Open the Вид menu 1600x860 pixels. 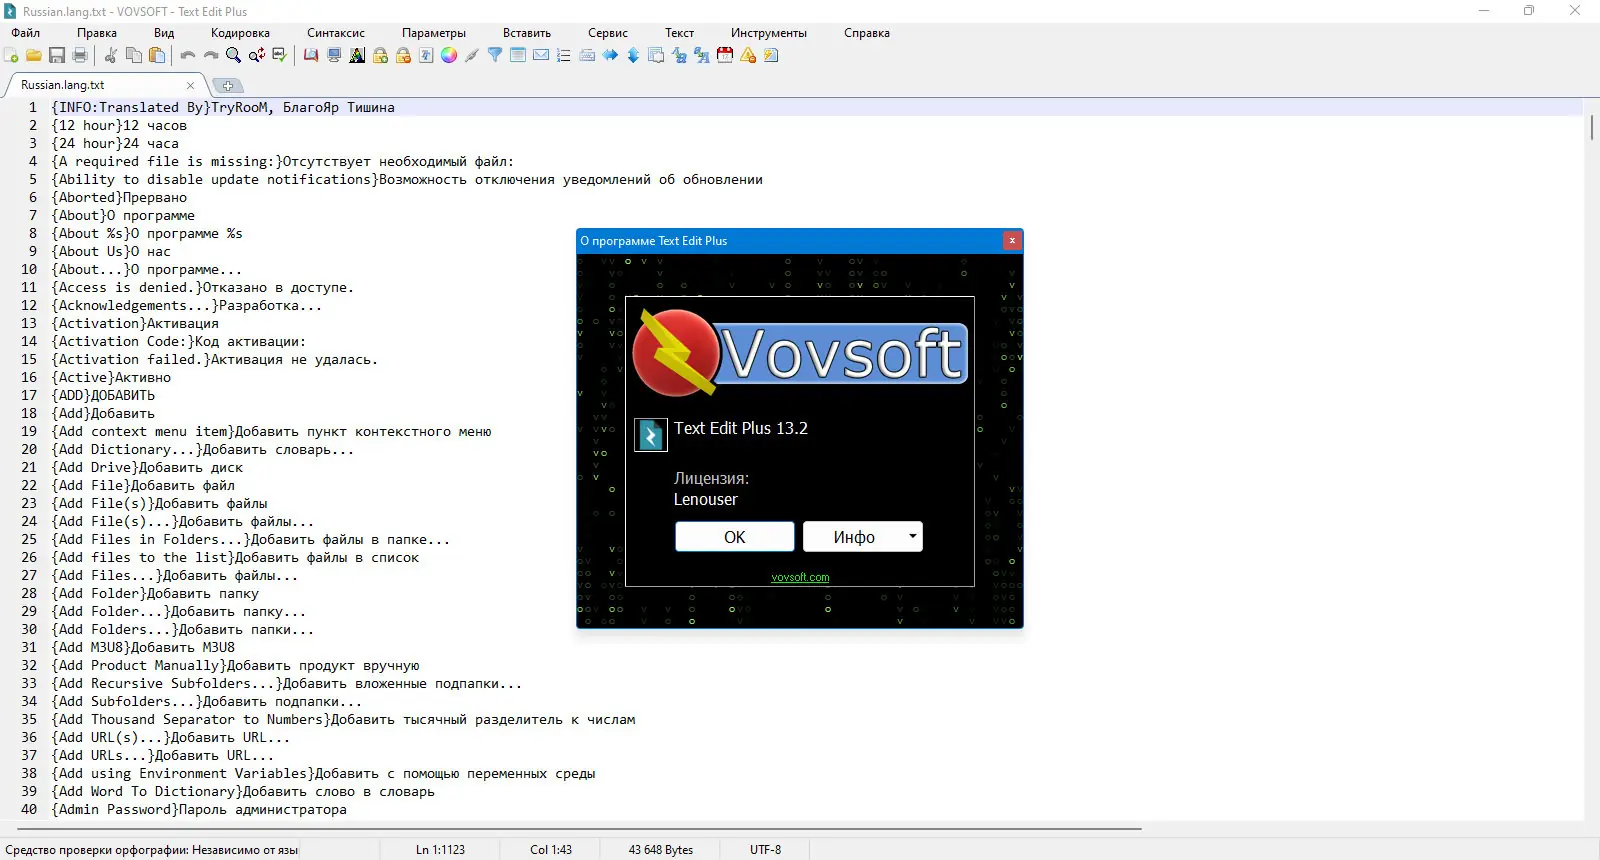click(164, 33)
